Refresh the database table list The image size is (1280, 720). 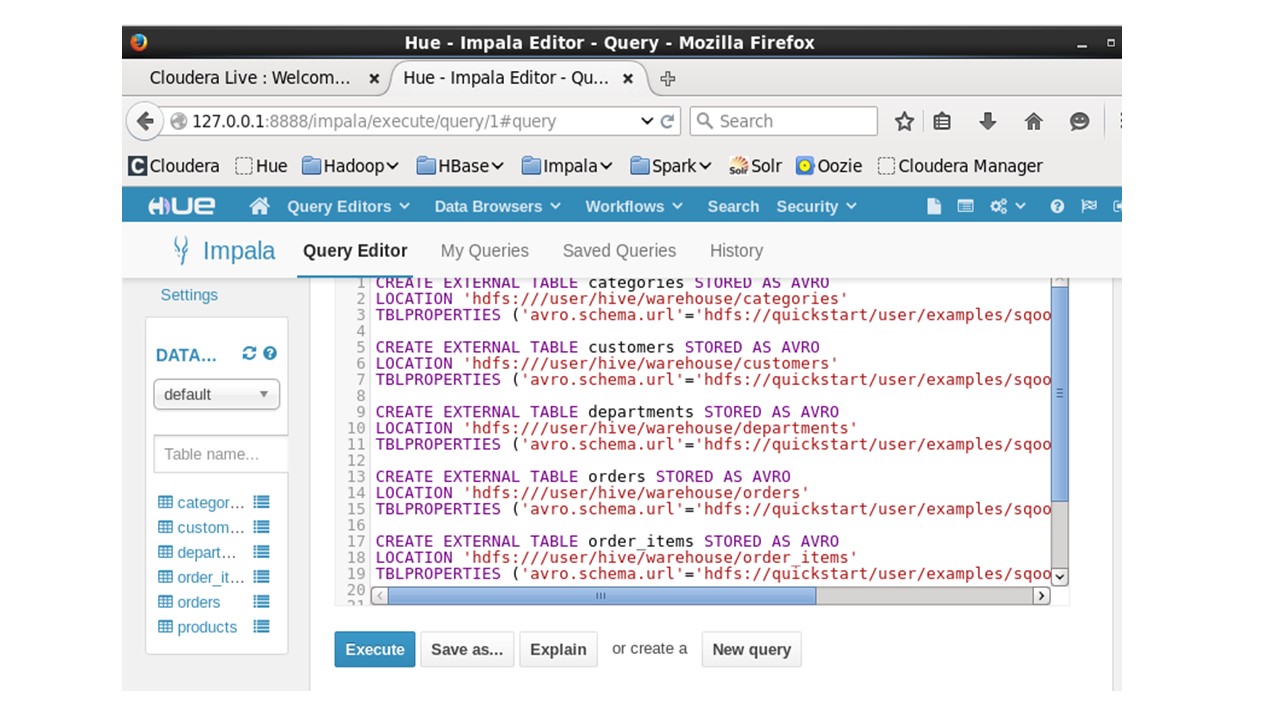tap(249, 354)
